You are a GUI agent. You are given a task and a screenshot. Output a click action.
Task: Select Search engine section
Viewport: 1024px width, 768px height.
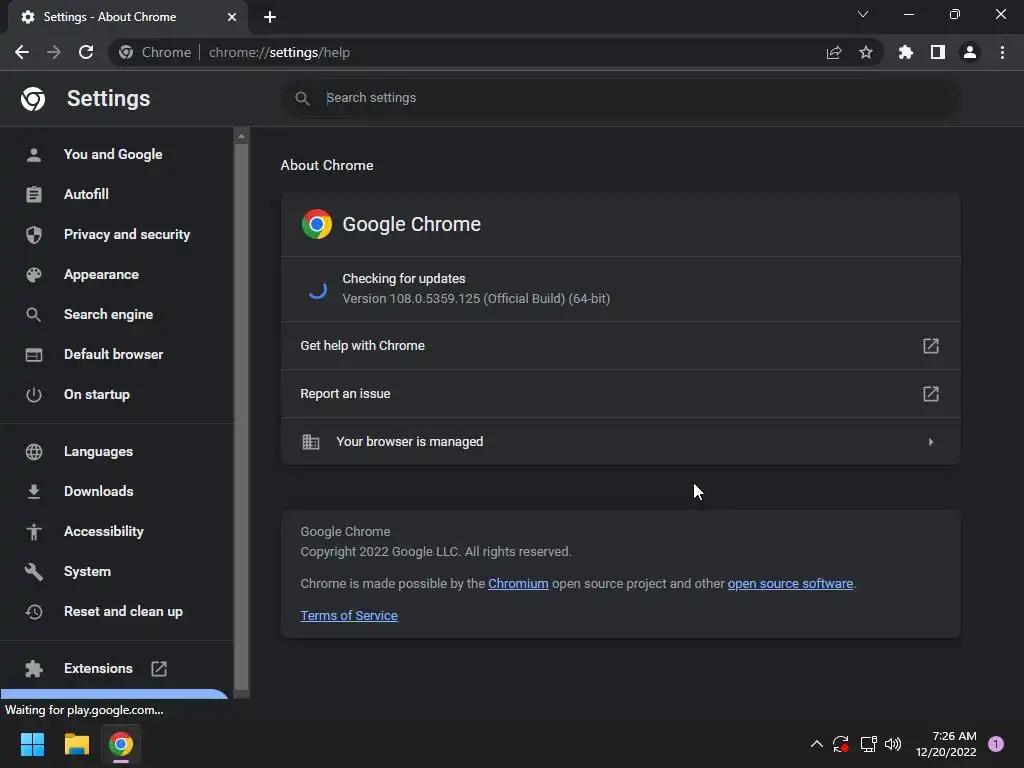pyautogui.click(x=116, y=314)
